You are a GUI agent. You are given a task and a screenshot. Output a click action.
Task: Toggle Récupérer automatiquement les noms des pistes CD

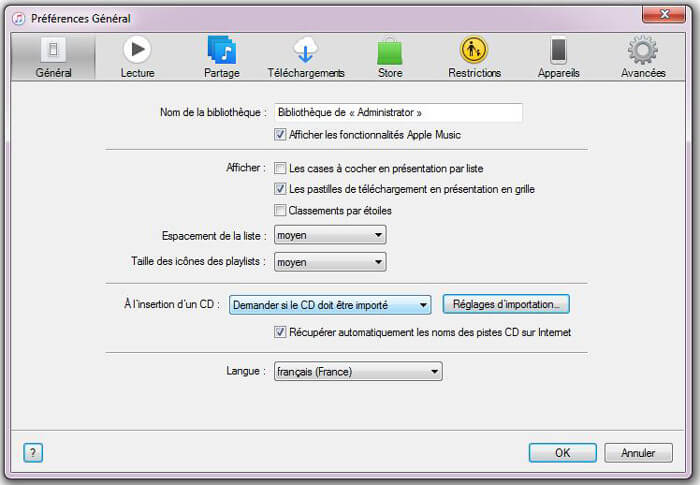(x=280, y=332)
